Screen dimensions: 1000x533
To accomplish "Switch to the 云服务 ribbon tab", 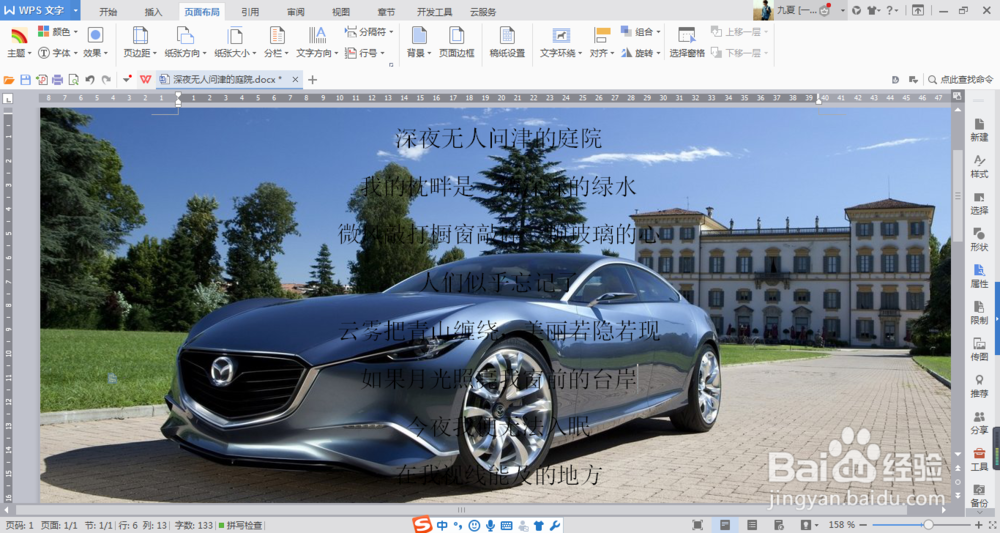I will 483,11.
